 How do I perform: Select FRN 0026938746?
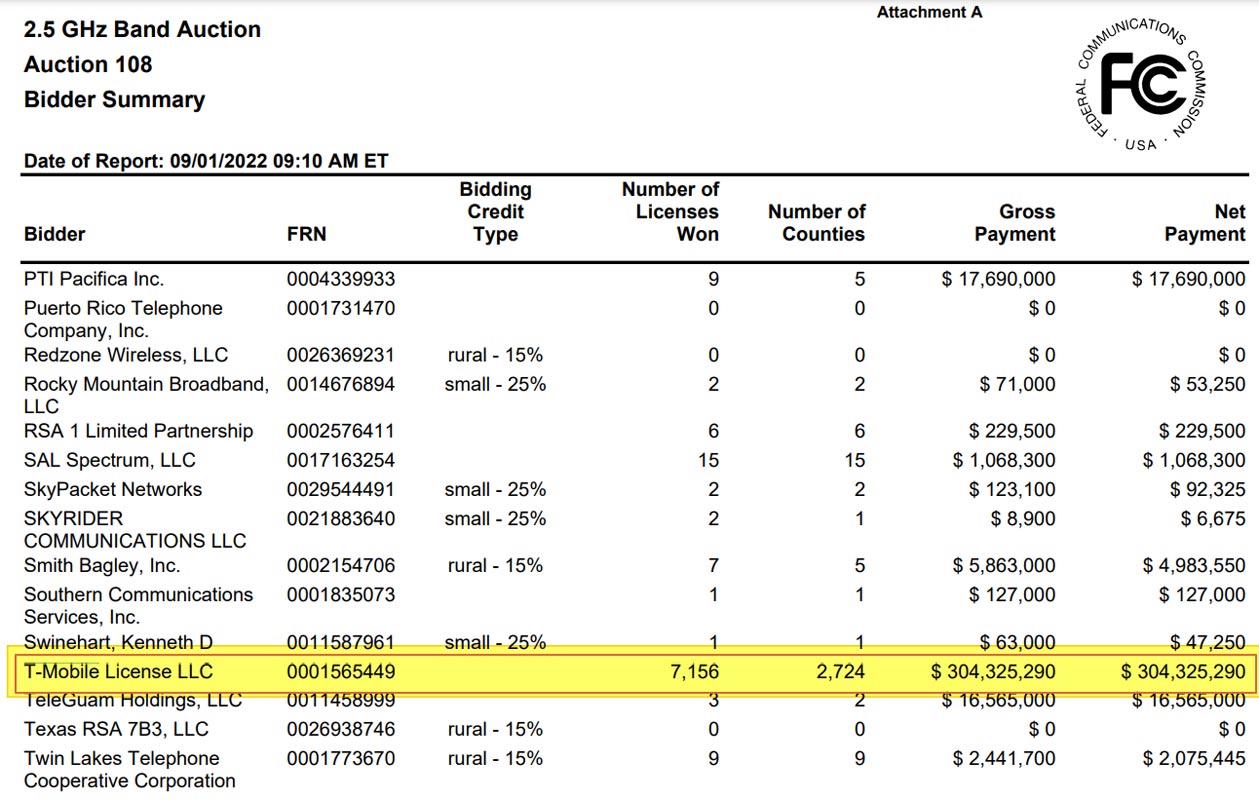(x=341, y=729)
